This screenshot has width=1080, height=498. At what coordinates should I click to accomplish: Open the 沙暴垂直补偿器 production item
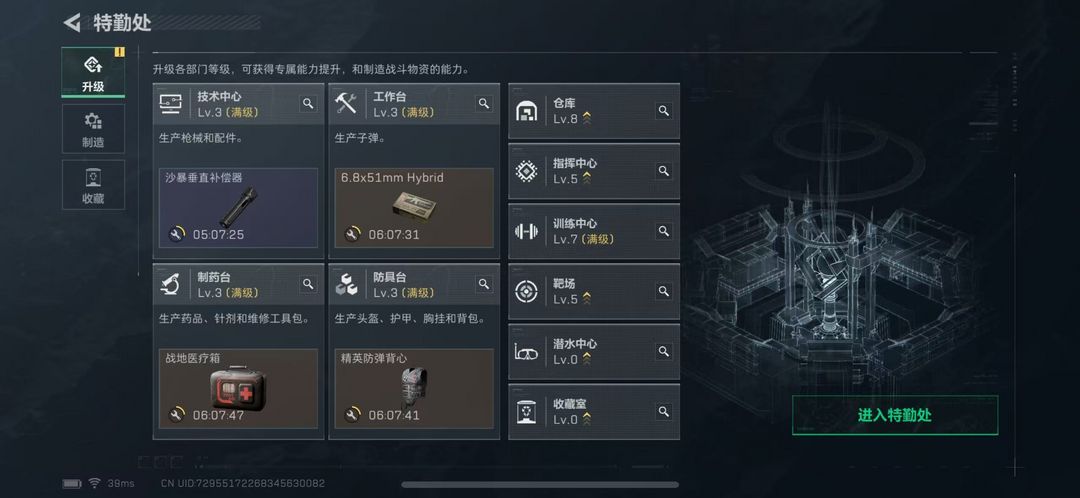(x=238, y=208)
